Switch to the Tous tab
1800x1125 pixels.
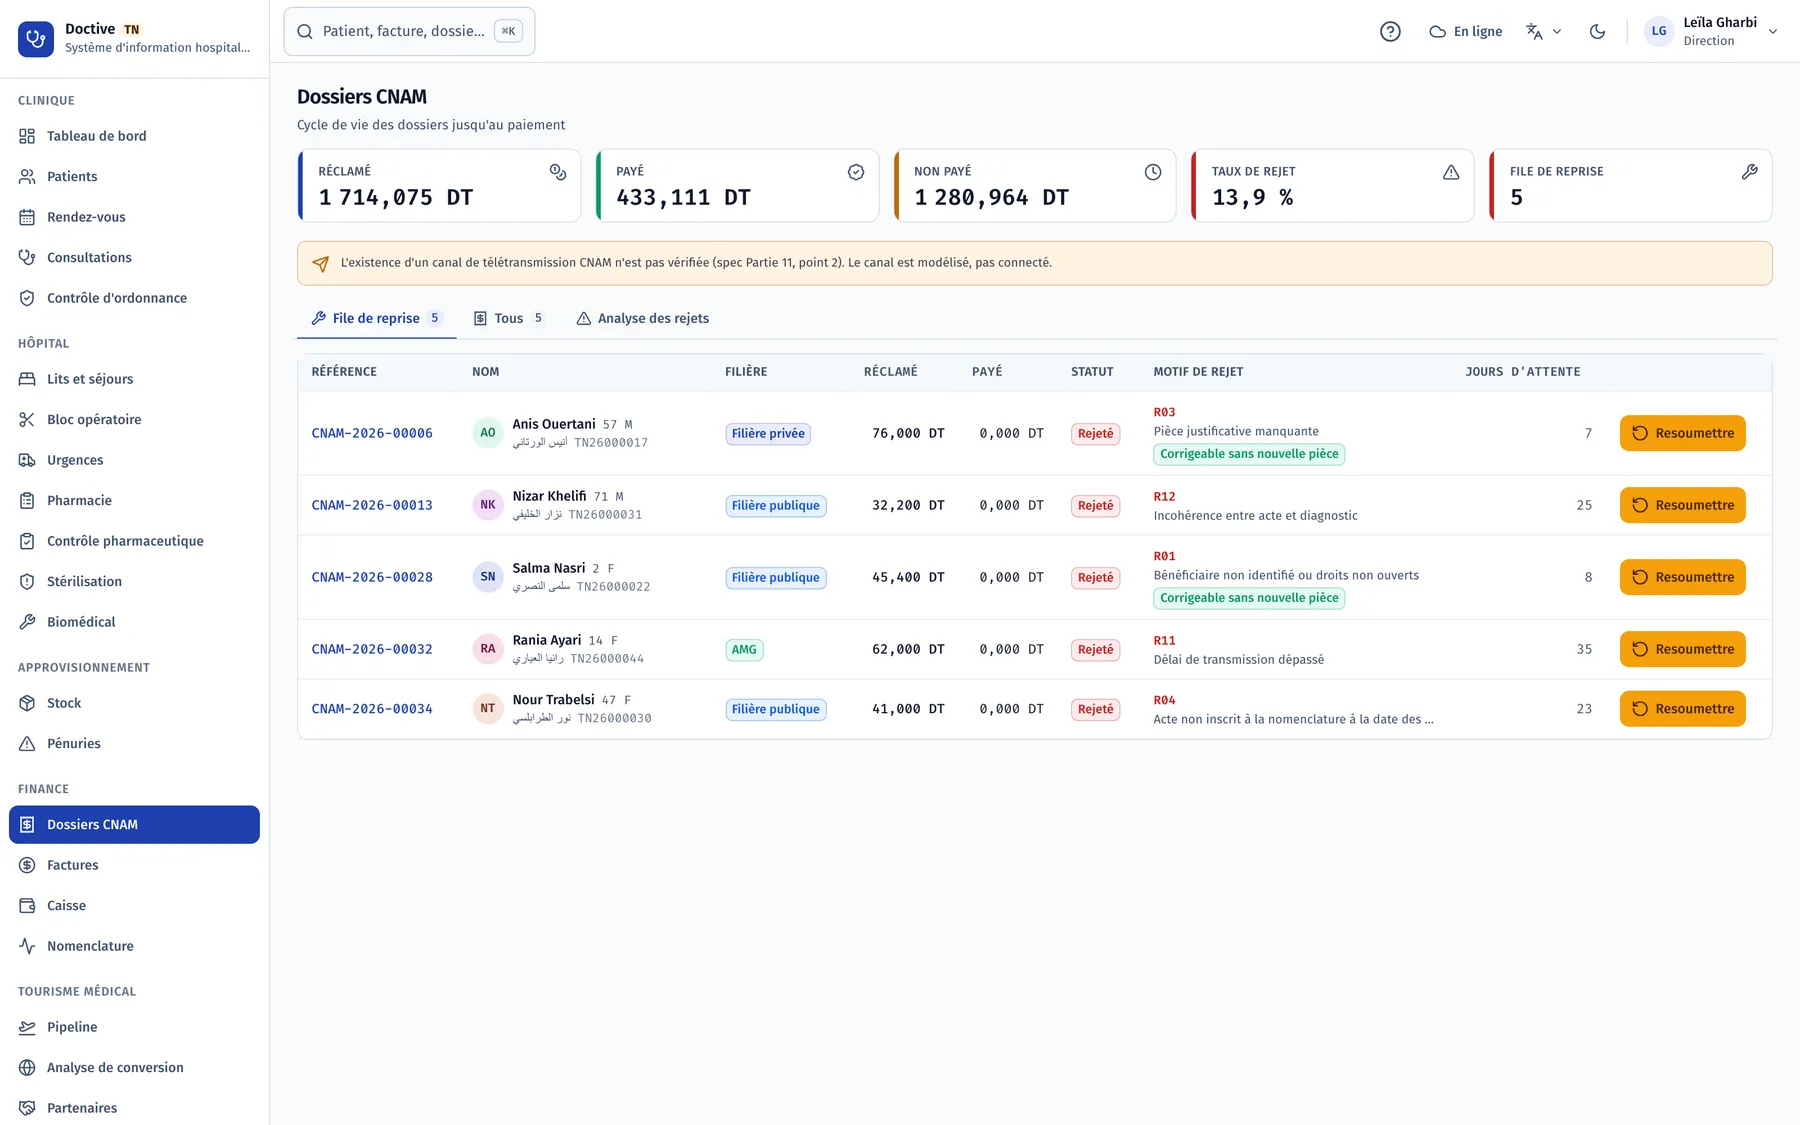508,318
